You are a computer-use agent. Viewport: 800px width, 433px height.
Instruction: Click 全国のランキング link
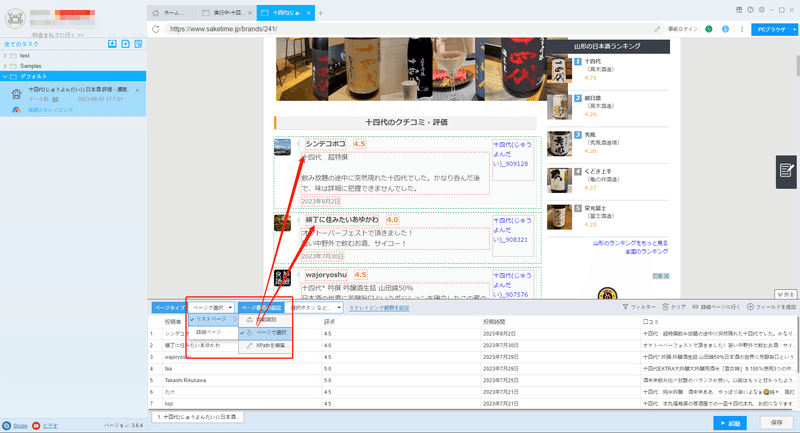pos(646,251)
